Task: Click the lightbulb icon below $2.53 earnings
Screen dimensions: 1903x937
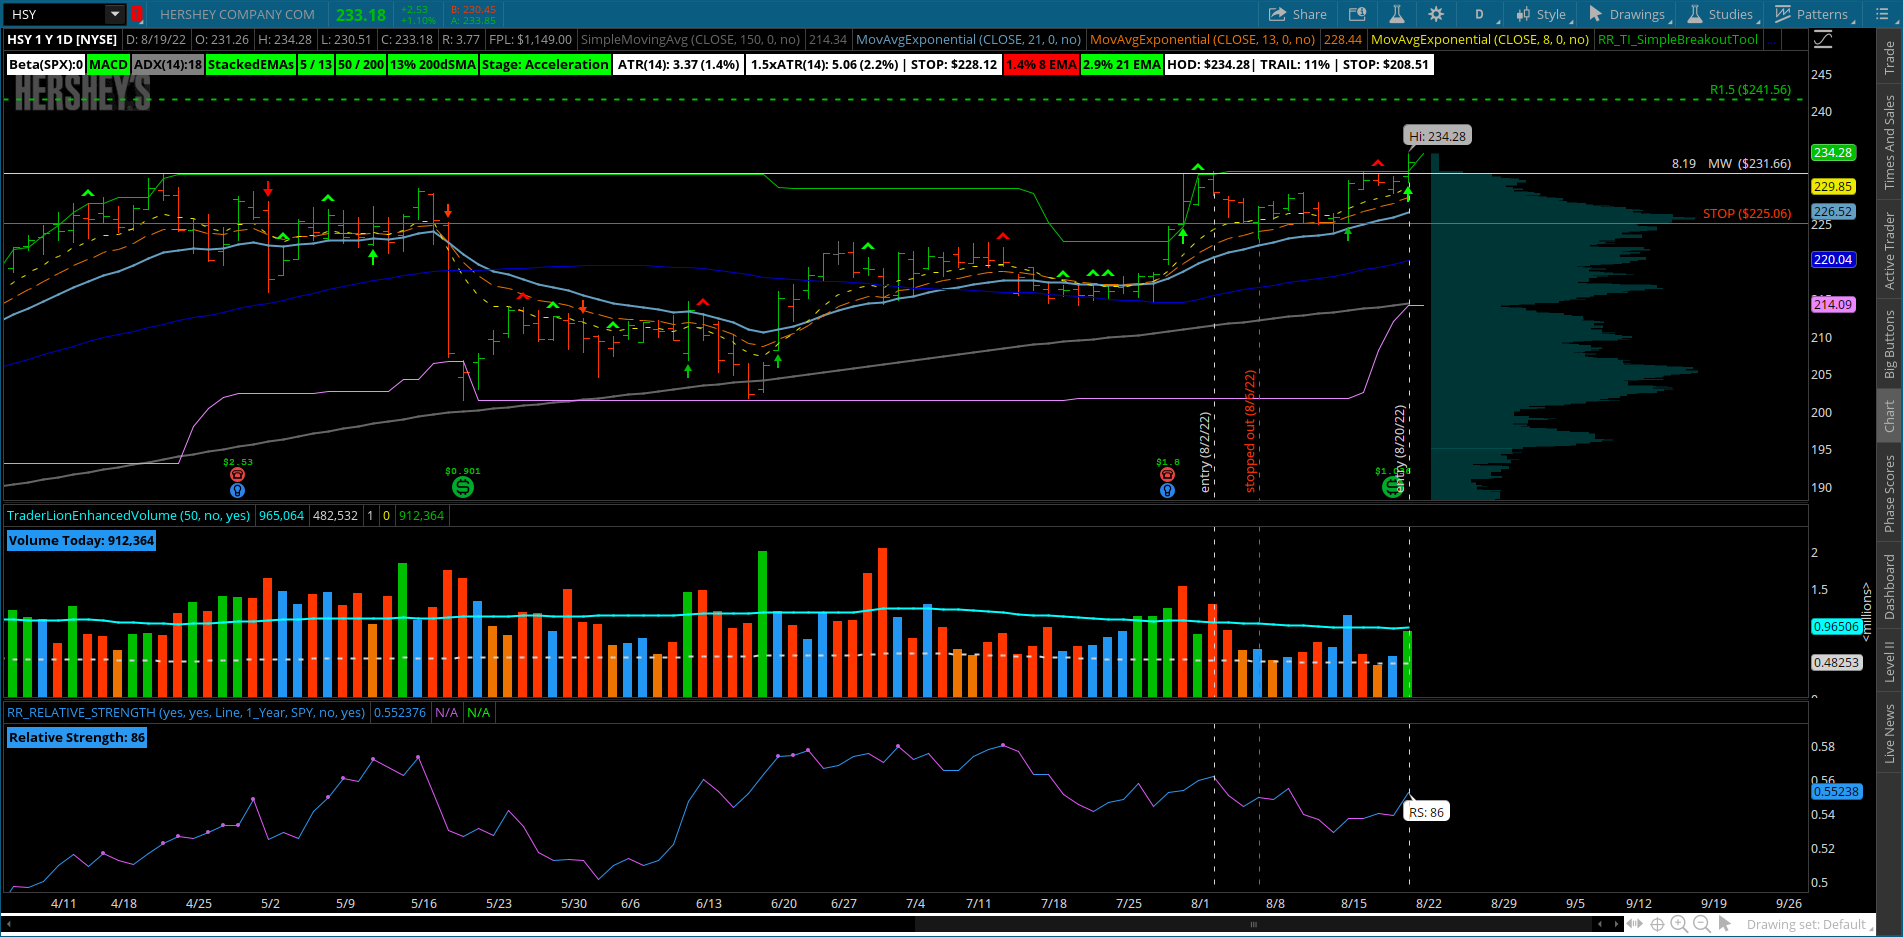Action: tap(237, 490)
